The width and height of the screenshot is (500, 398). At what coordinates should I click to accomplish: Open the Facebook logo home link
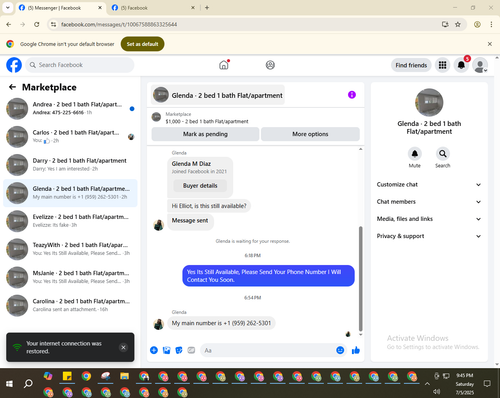click(14, 65)
